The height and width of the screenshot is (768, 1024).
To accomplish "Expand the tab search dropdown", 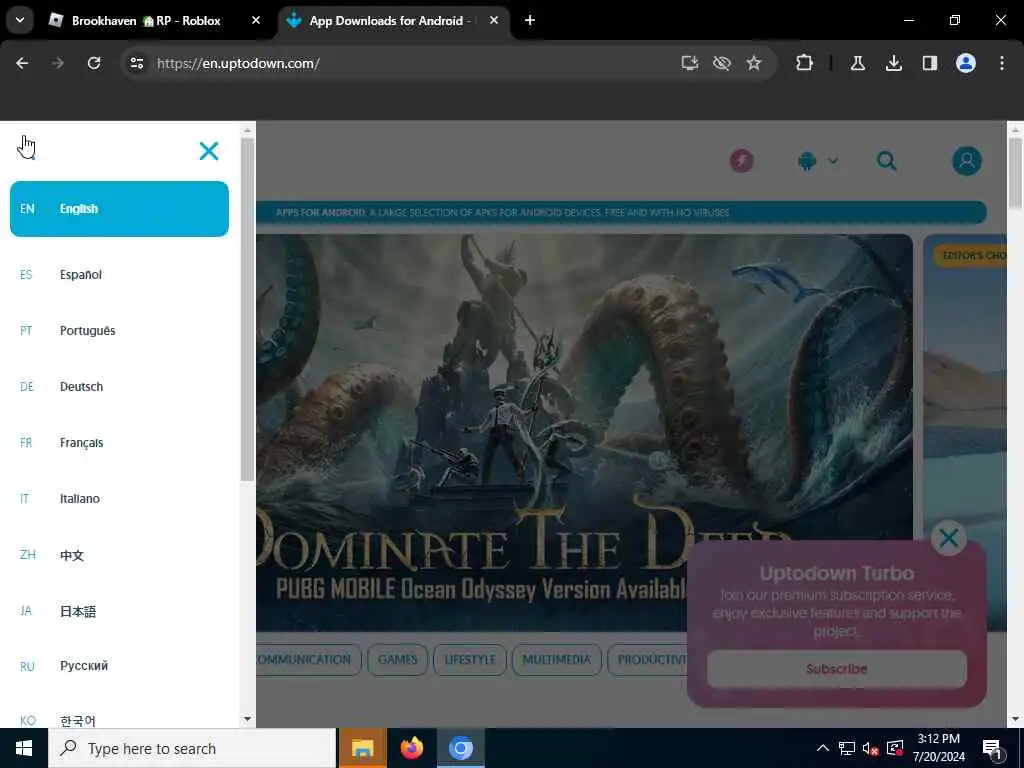I will coord(20,20).
